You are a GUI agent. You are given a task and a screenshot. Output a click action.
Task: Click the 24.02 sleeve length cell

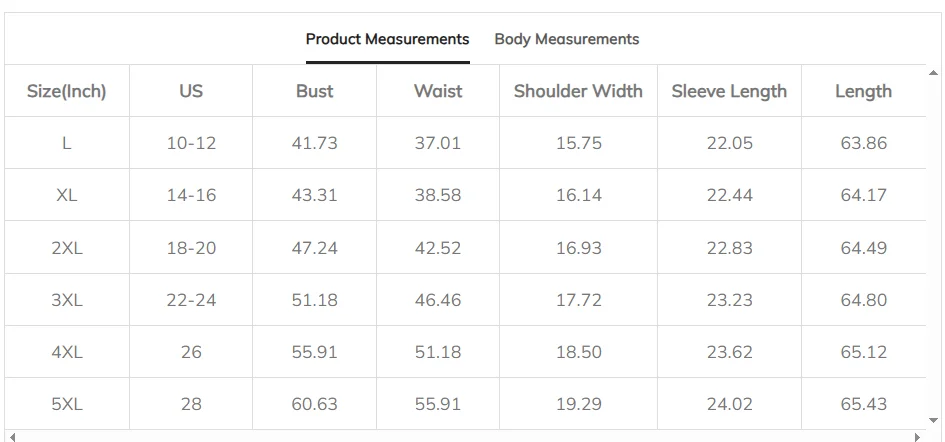coord(729,404)
